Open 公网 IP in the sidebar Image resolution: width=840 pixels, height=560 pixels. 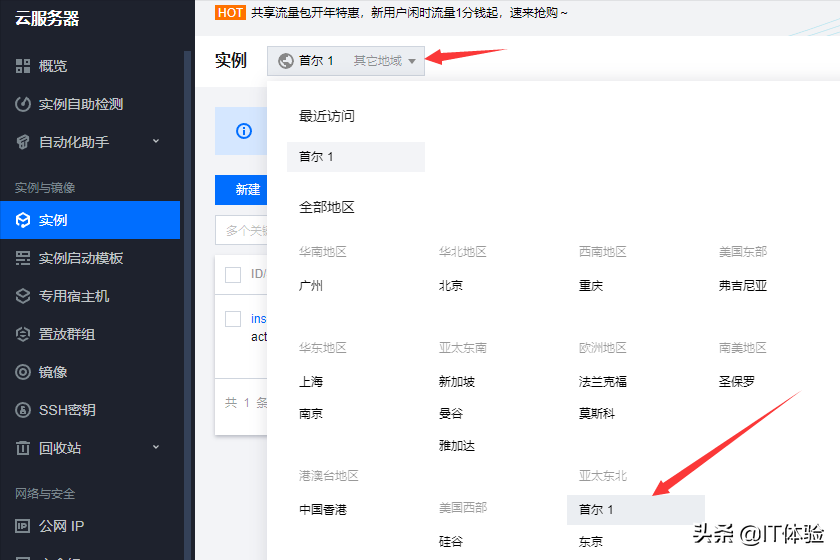90,526
